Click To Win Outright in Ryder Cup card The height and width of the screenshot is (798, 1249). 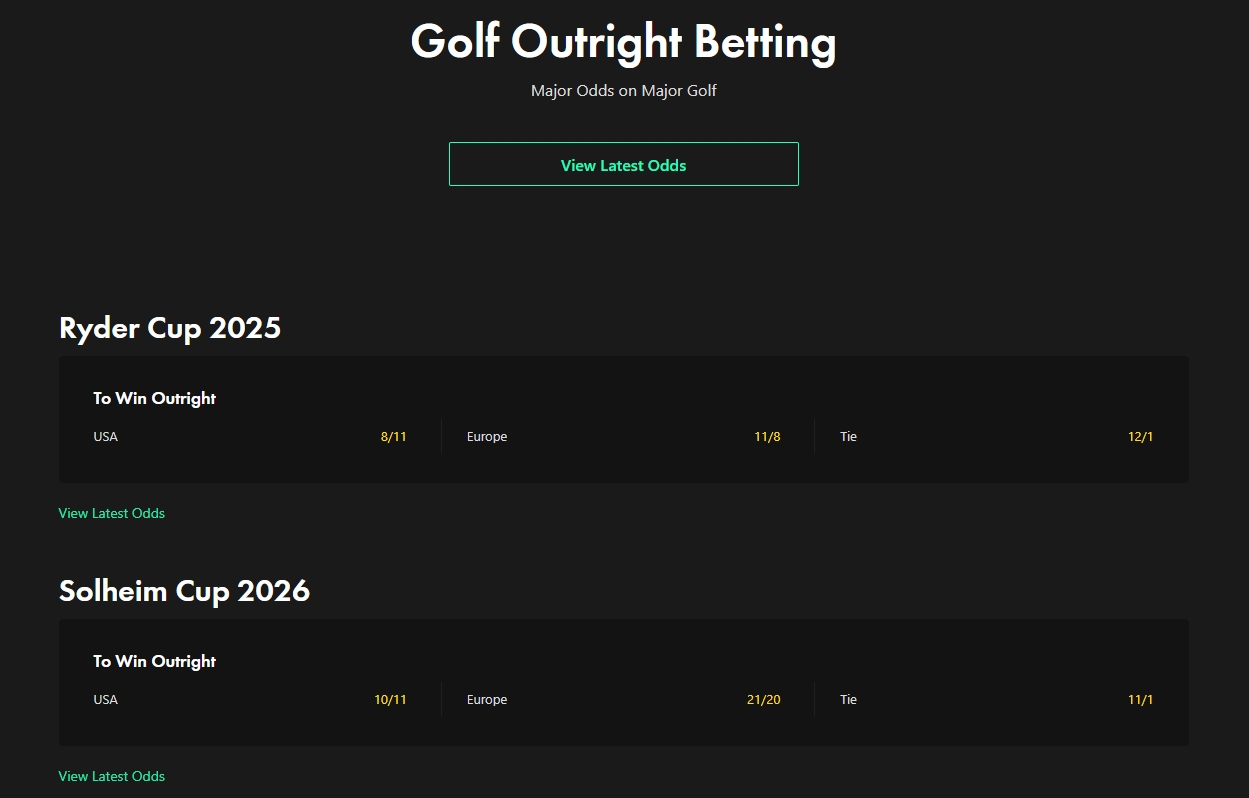point(155,398)
